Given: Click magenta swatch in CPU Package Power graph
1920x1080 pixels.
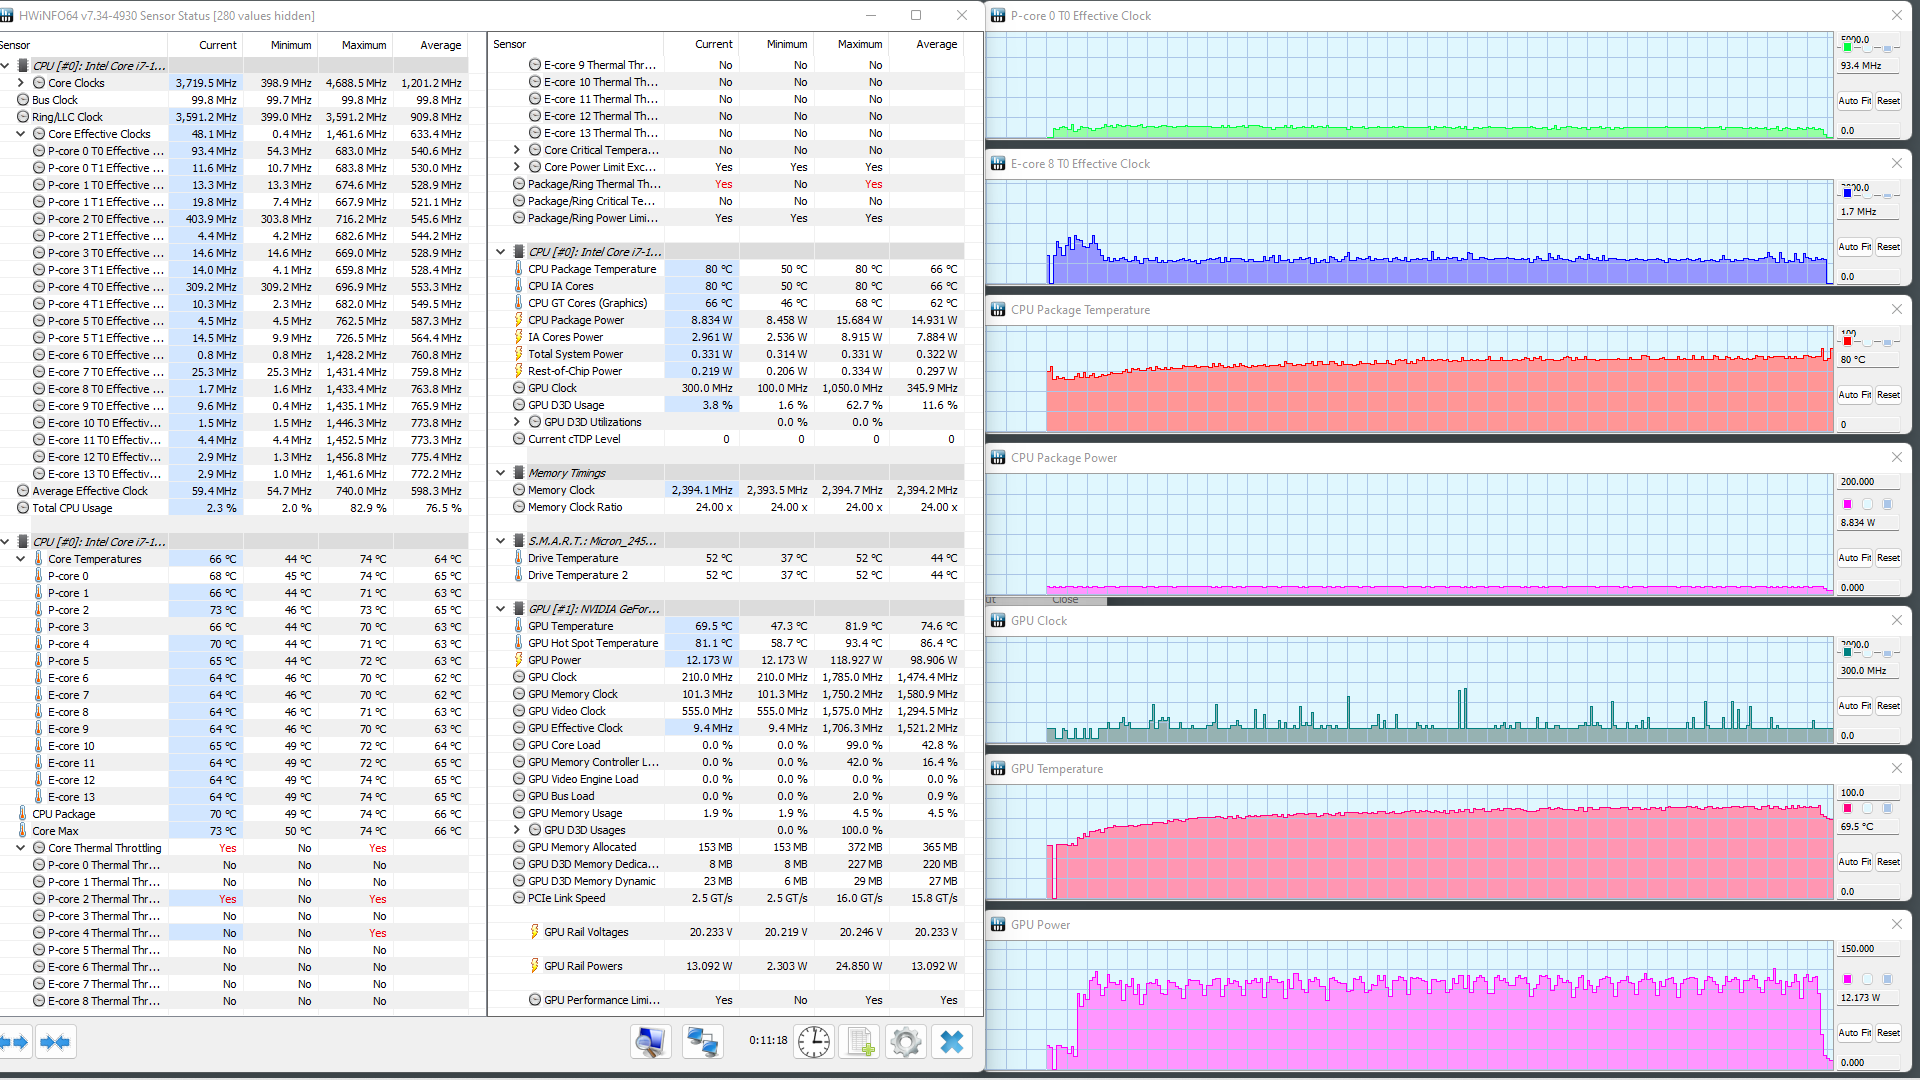Looking at the screenshot, I should click(x=1847, y=504).
